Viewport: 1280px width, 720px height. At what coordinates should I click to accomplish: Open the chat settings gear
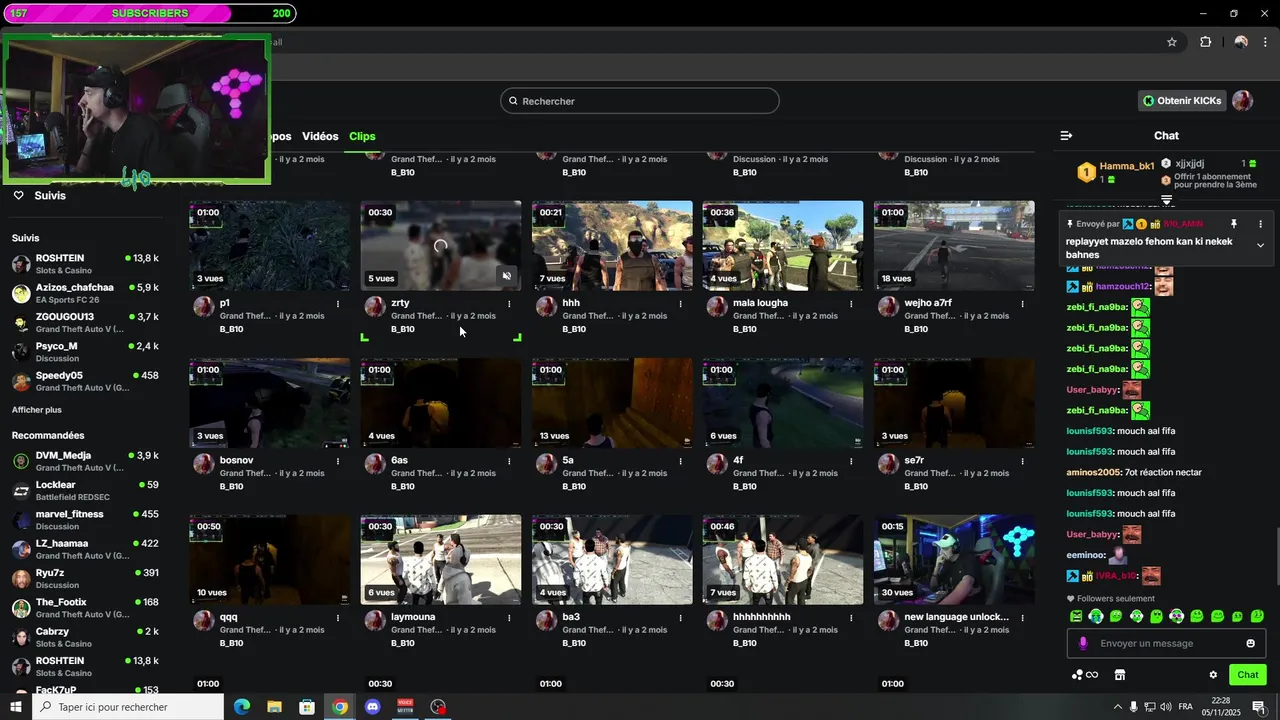click(x=1213, y=675)
